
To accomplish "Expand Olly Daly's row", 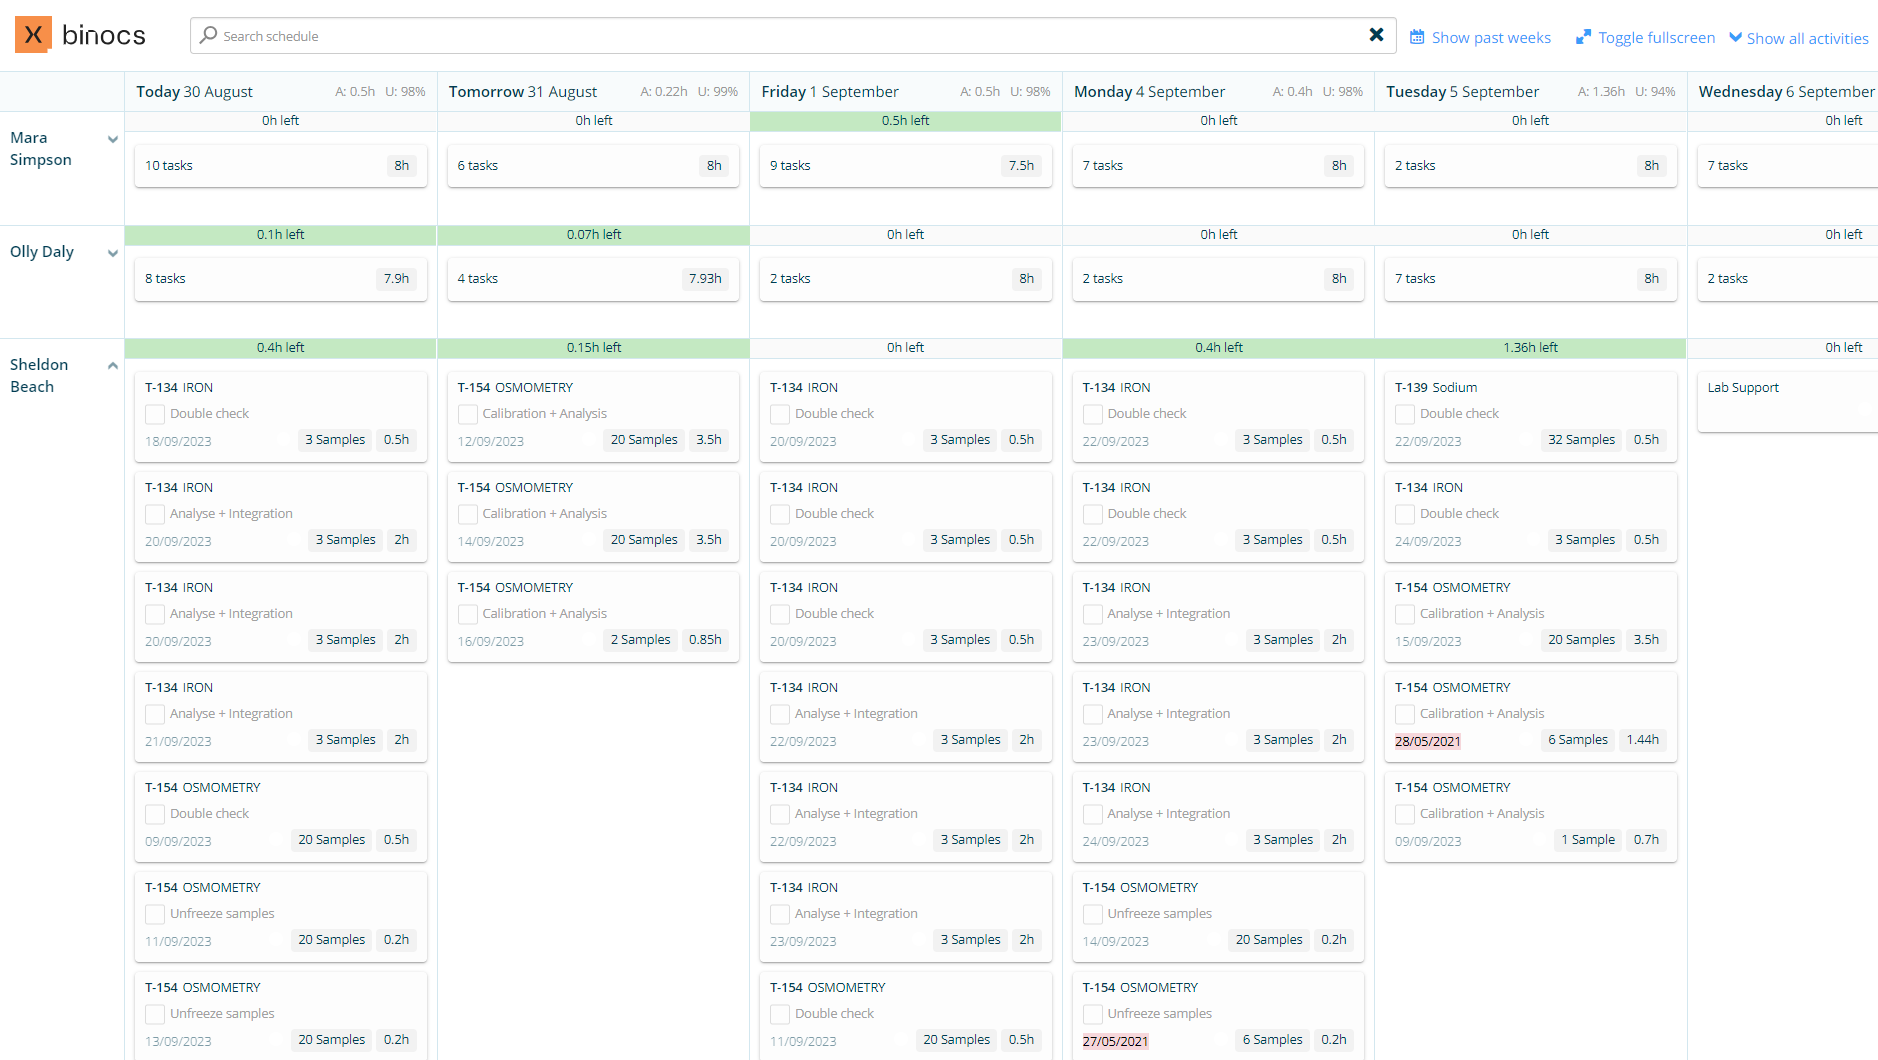I will 113,253.
